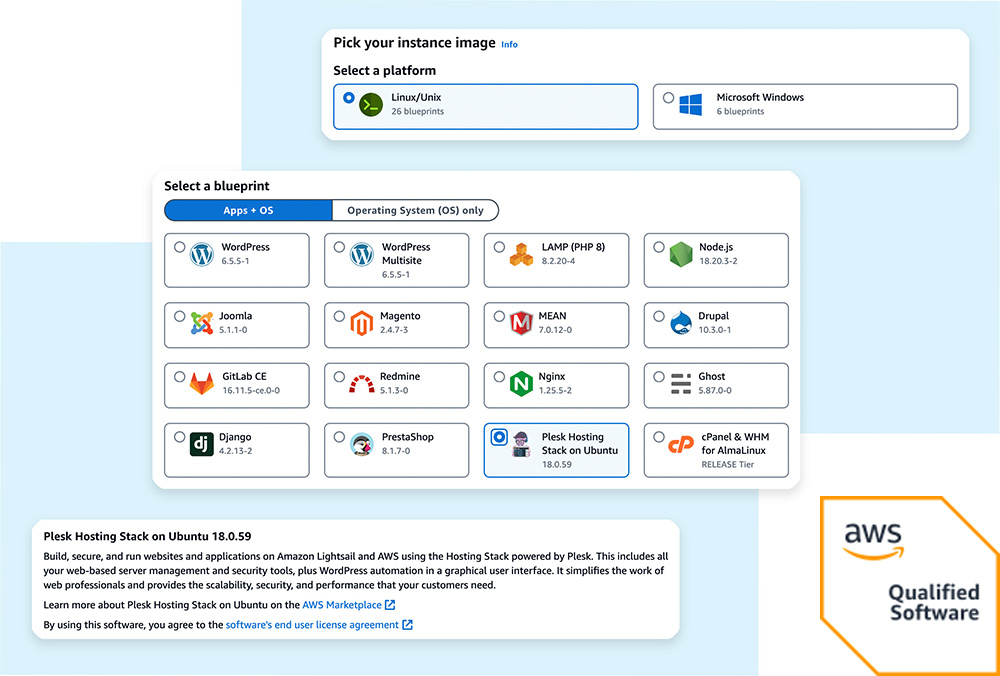Image resolution: width=1000 pixels, height=676 pixels.
Task: Click the PrestaShop penguin icon
Action: [x=362, y=445]
